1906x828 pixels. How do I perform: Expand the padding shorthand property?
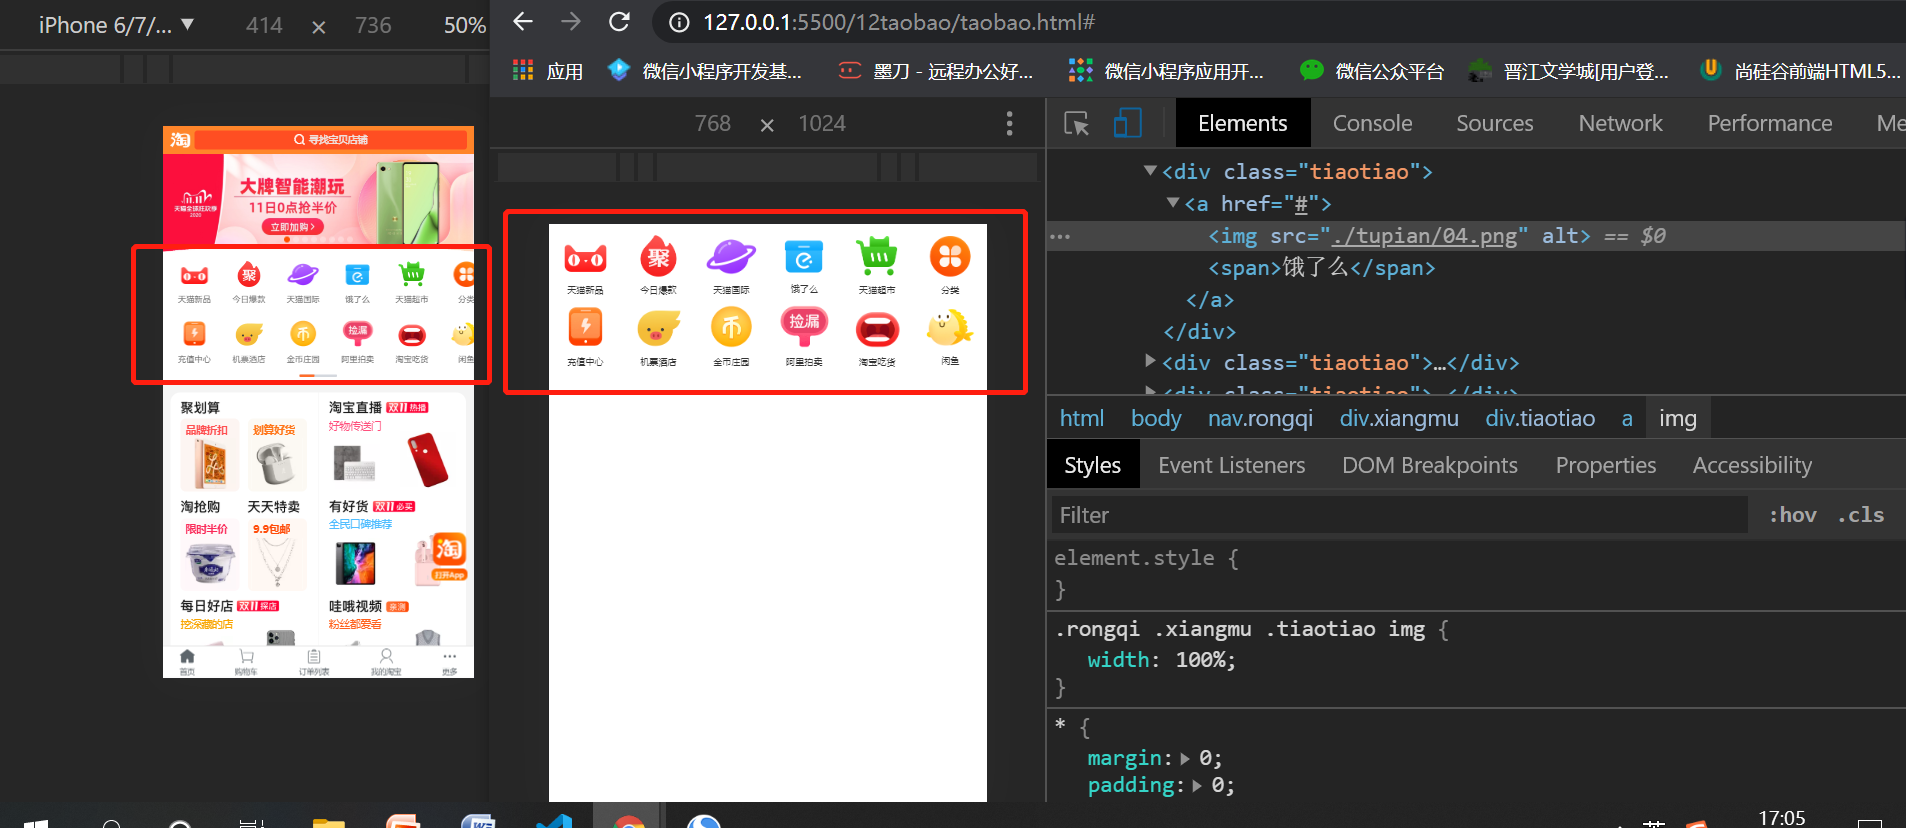point(1198,786)
